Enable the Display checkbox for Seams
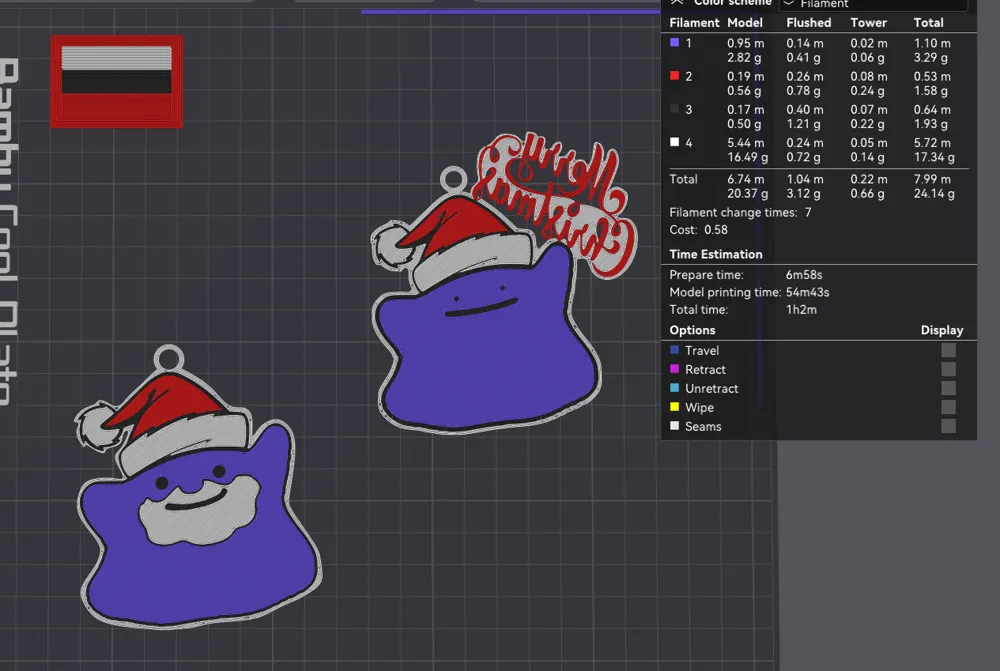1000x671 pixels. [947, 426]
